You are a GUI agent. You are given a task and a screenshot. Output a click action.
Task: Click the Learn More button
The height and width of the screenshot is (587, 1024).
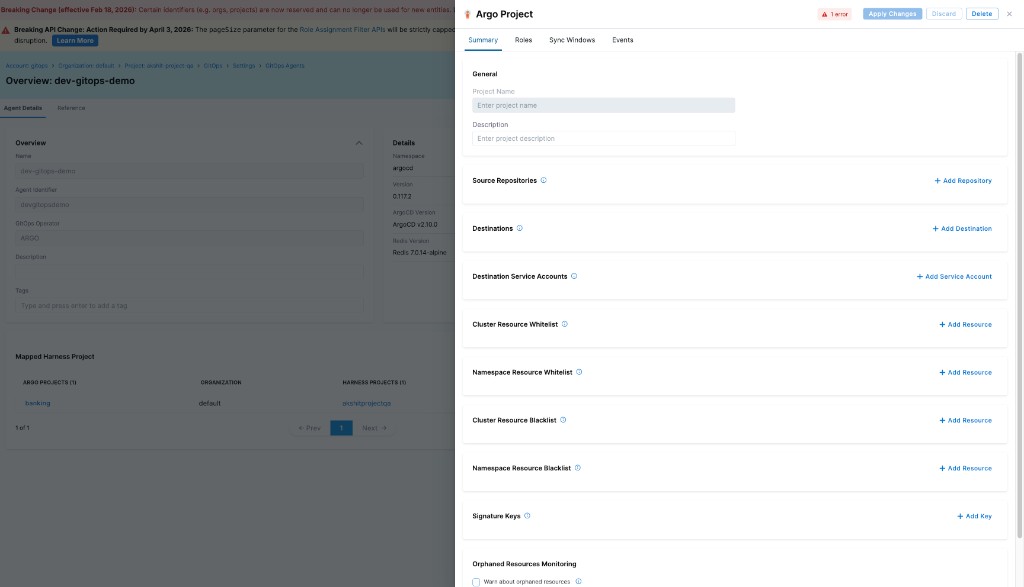point(75,40)
